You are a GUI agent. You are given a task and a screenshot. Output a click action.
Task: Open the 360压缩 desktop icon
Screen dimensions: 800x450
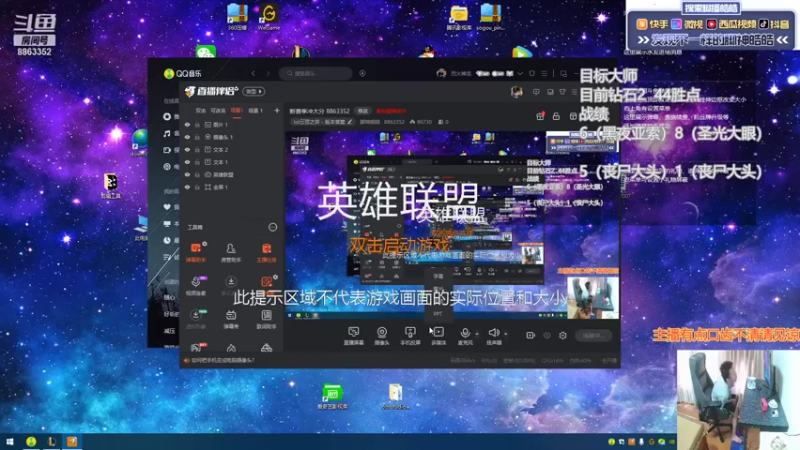click(237, 17)
